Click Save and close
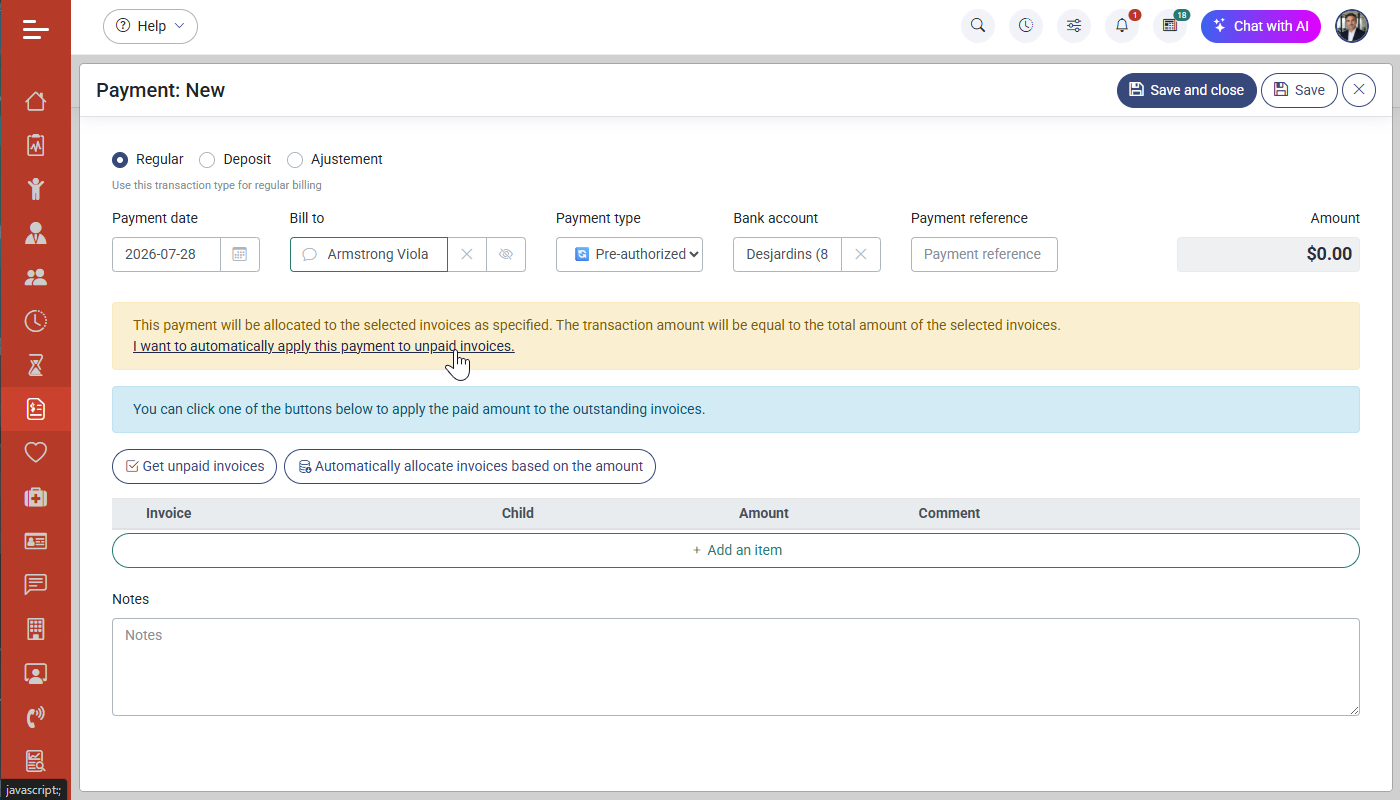1400x800 pixels. click(1186, 90)
